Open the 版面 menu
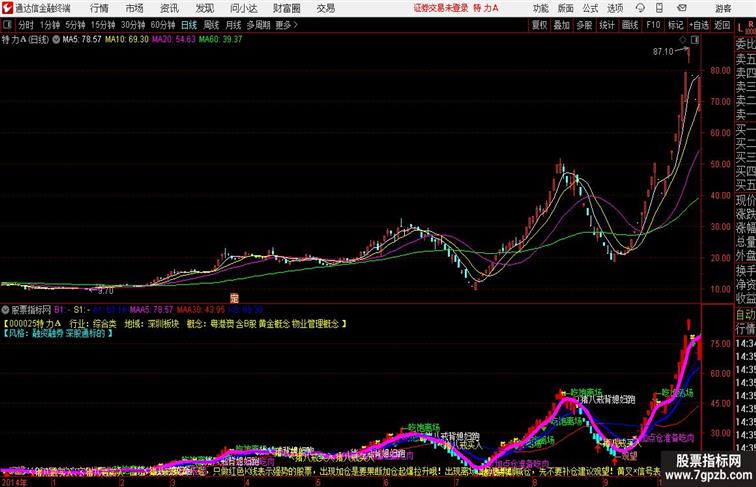This screenshot has width=756, height=487. 566,8
